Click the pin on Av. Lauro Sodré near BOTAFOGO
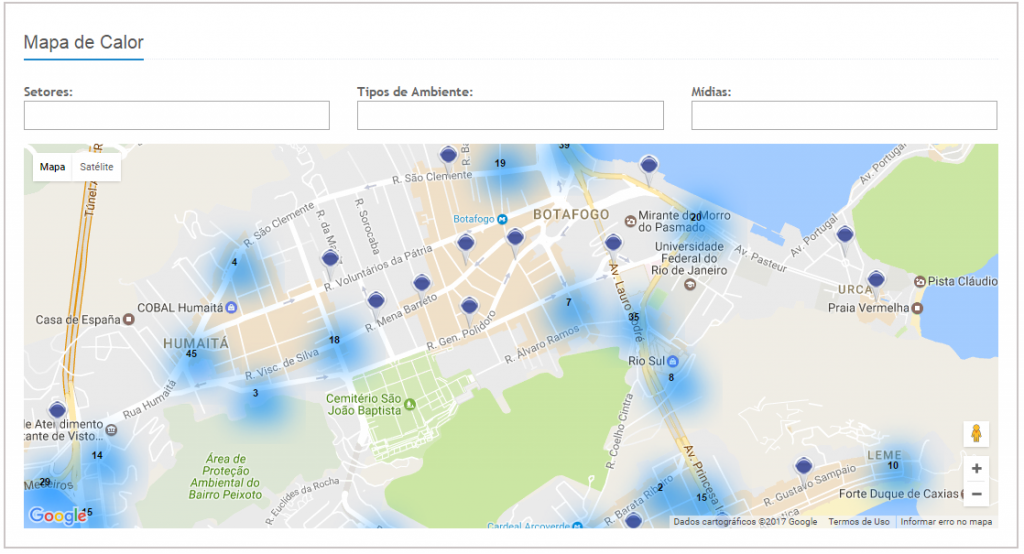1024x554 pixels. click(x=613, y=246)
